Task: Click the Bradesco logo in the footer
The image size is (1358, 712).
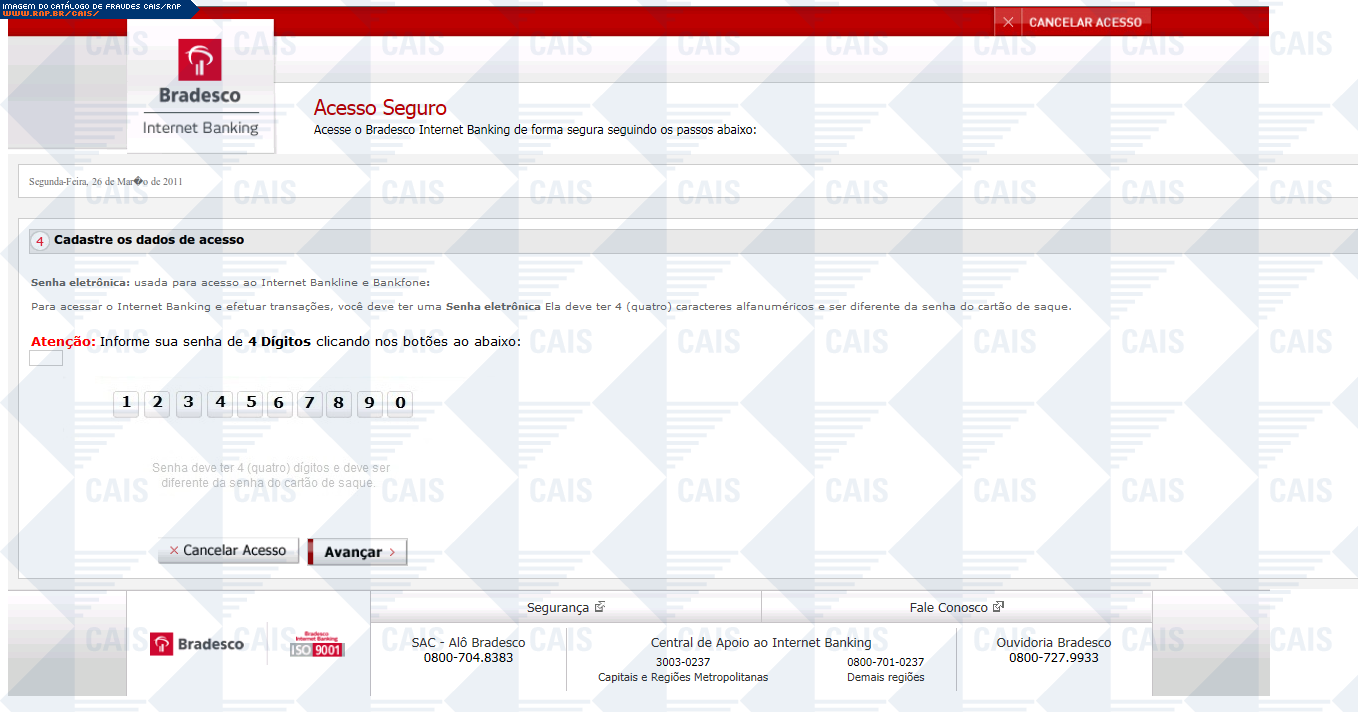Action: 197,644
